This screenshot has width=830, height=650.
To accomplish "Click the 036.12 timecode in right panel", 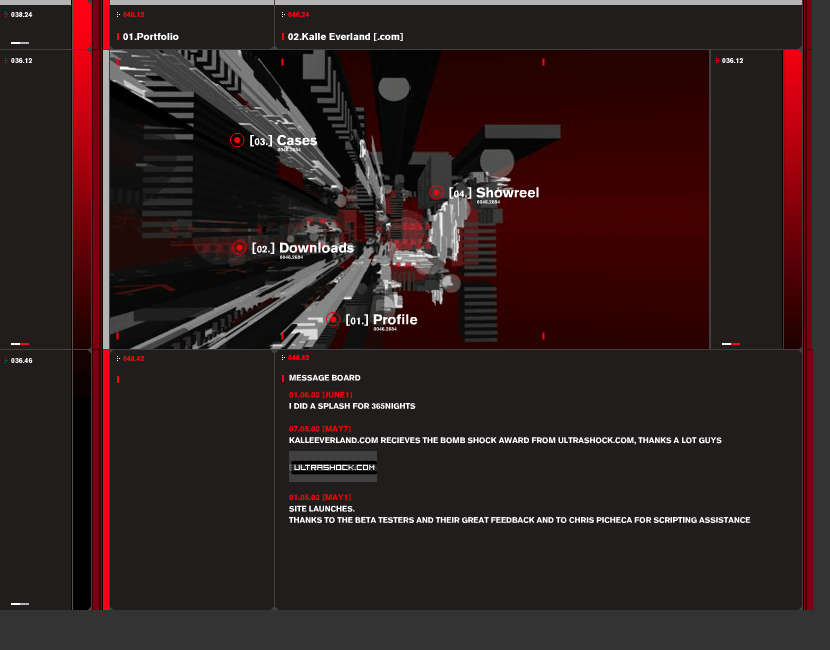I will (x=733, y=61).
